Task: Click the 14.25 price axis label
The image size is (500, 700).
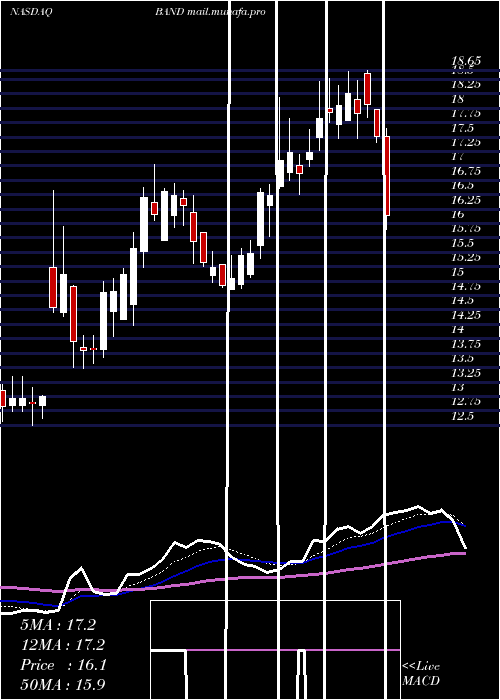Action: [466, 315]
